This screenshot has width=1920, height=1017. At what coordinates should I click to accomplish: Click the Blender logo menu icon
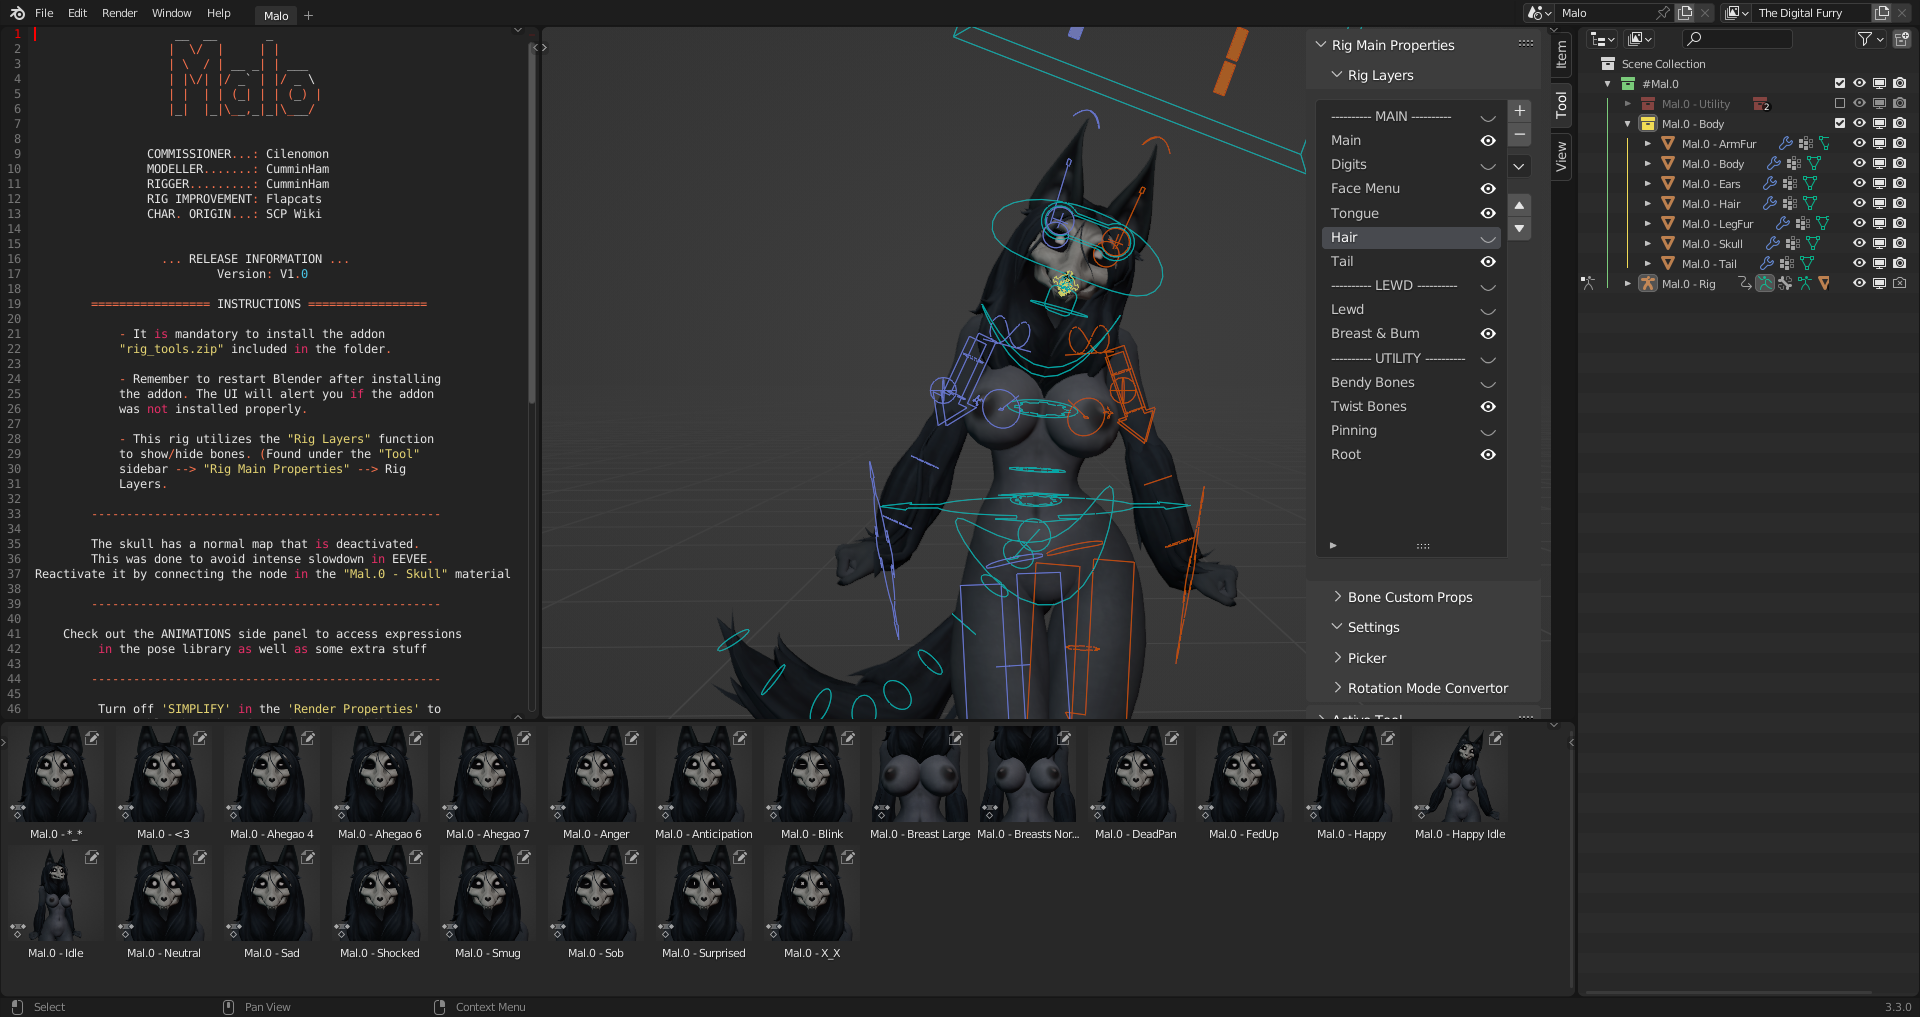point(17,13)
